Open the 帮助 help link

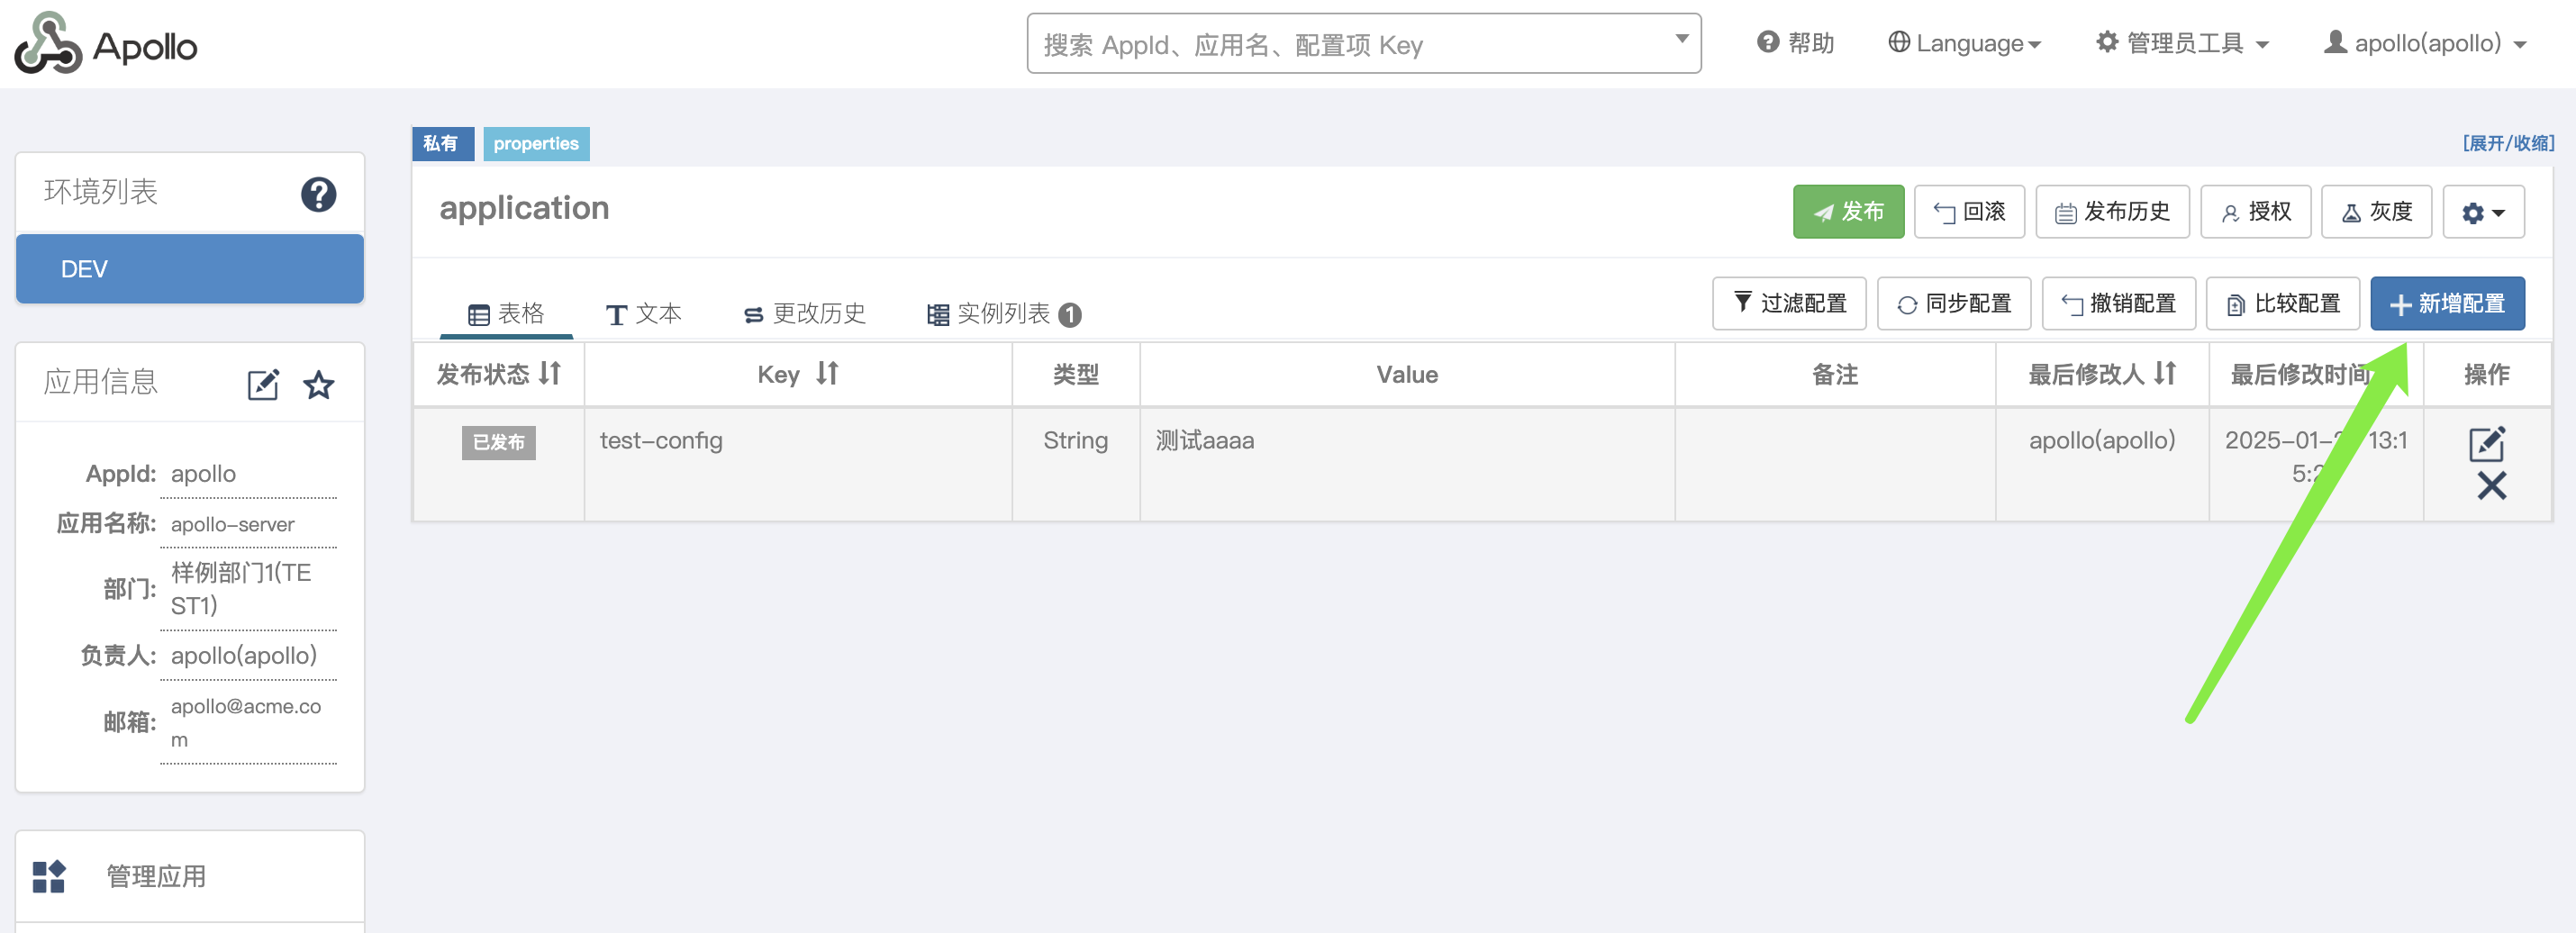(1796, 43)
